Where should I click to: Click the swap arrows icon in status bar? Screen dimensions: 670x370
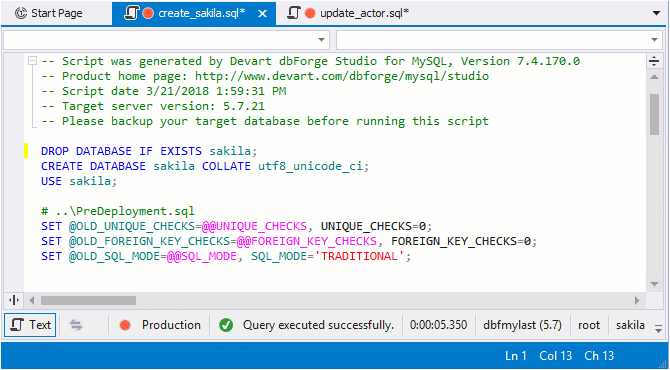[x=76, y=325]
